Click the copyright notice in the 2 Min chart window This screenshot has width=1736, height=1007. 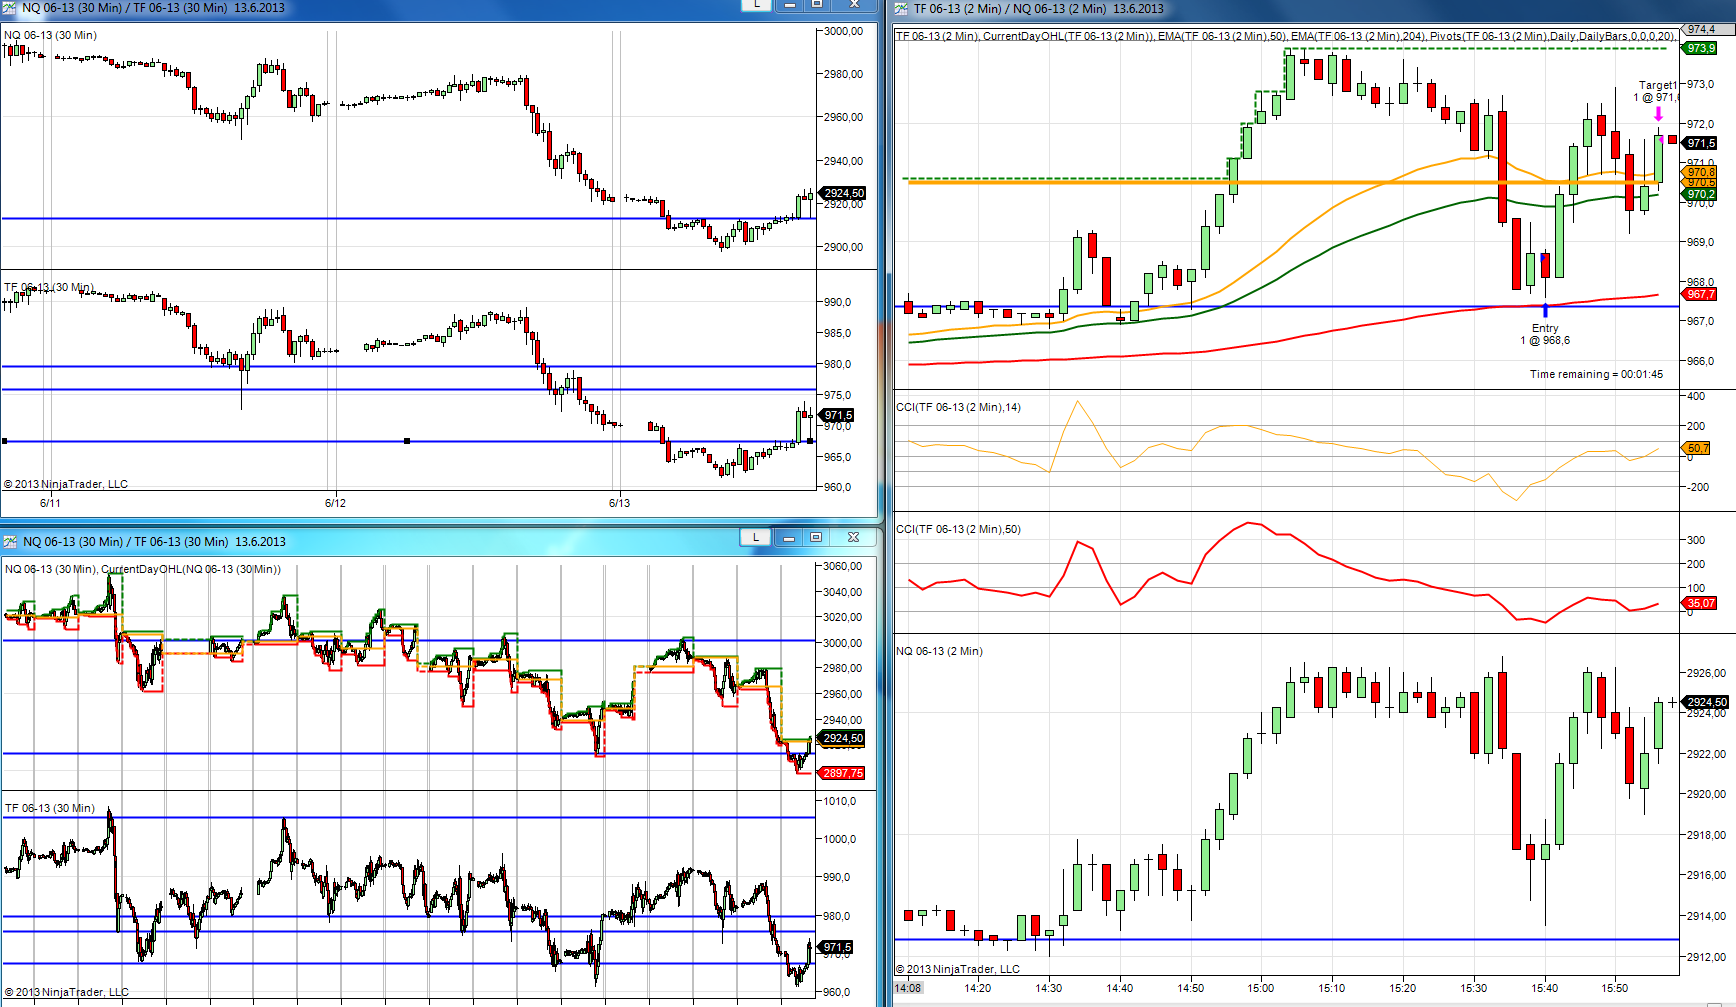coord(957,969)
